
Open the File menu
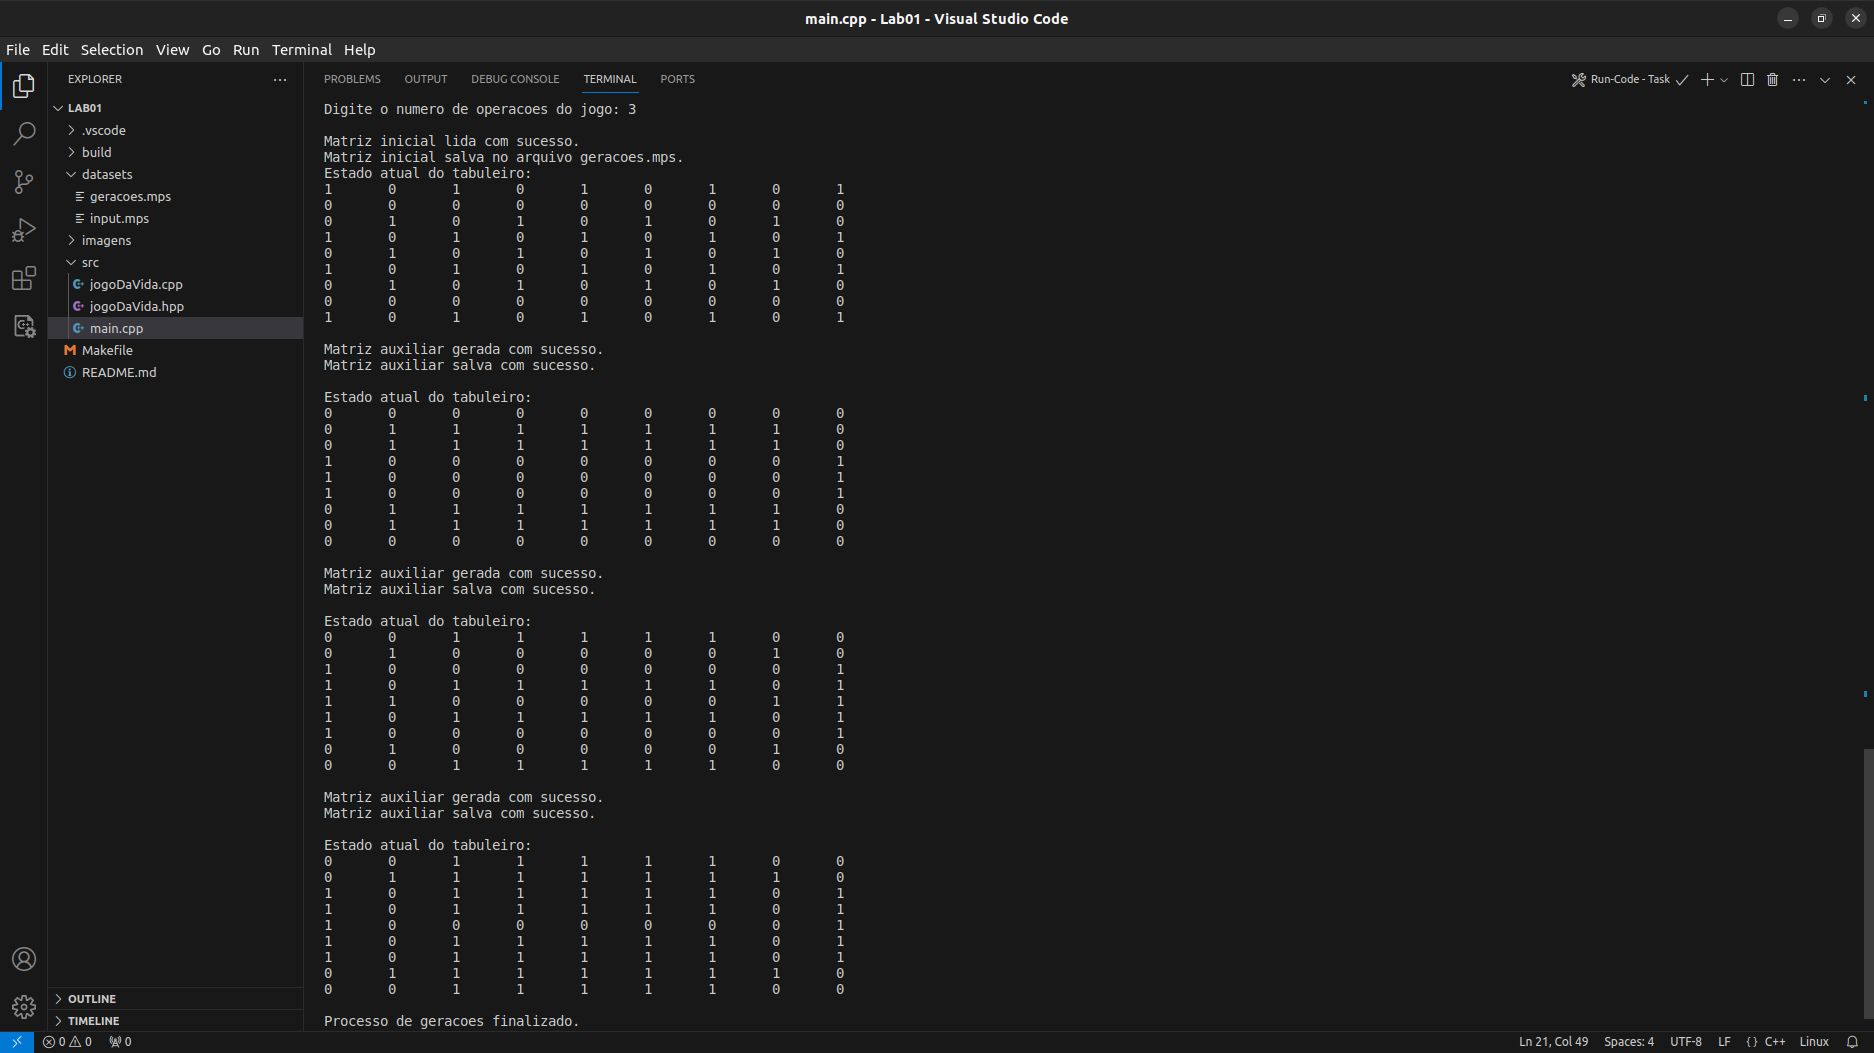[x=18, y=50]
